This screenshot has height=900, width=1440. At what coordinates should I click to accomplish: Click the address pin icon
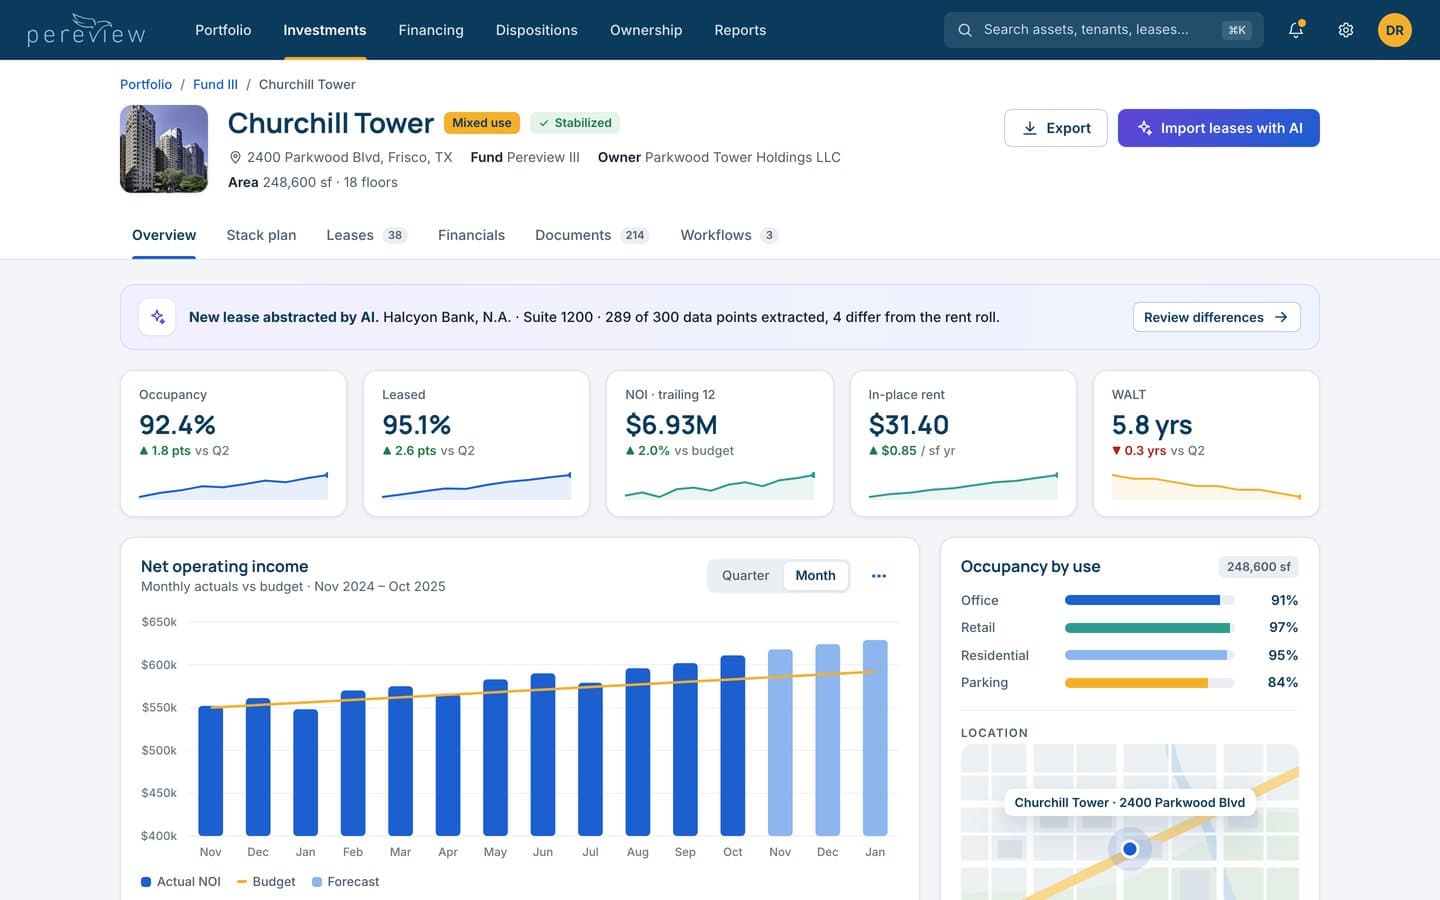point(236,157)
